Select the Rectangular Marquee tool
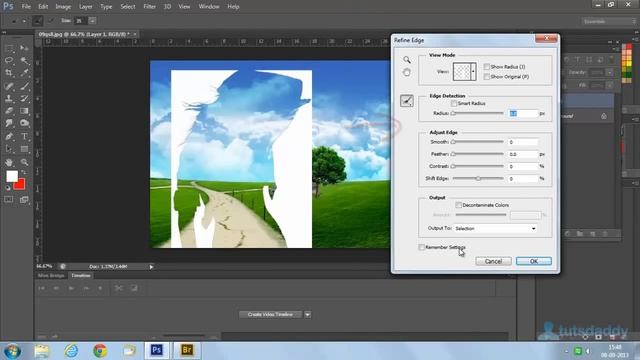 (9, 49)
